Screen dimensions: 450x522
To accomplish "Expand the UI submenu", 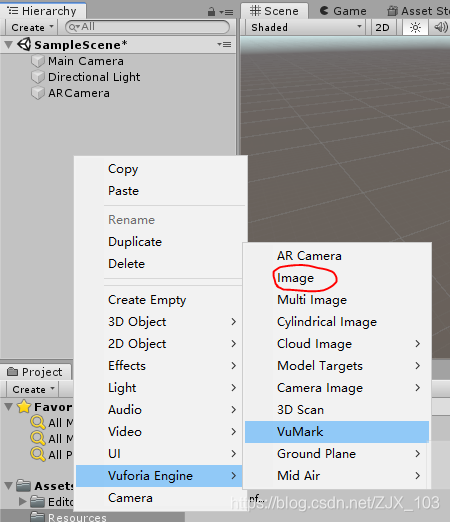I will point(159,454).
